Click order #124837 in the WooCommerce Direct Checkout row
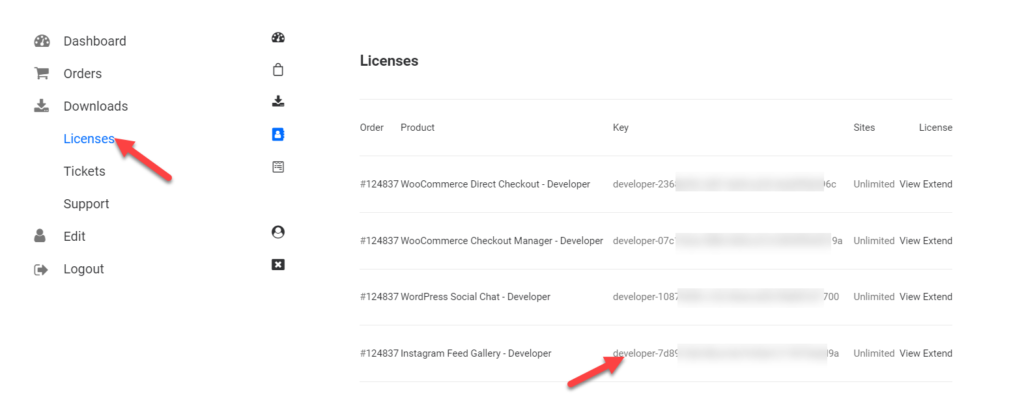This screenshot has height=399, width=1024. pyautogui.click(x=379, y=184)
